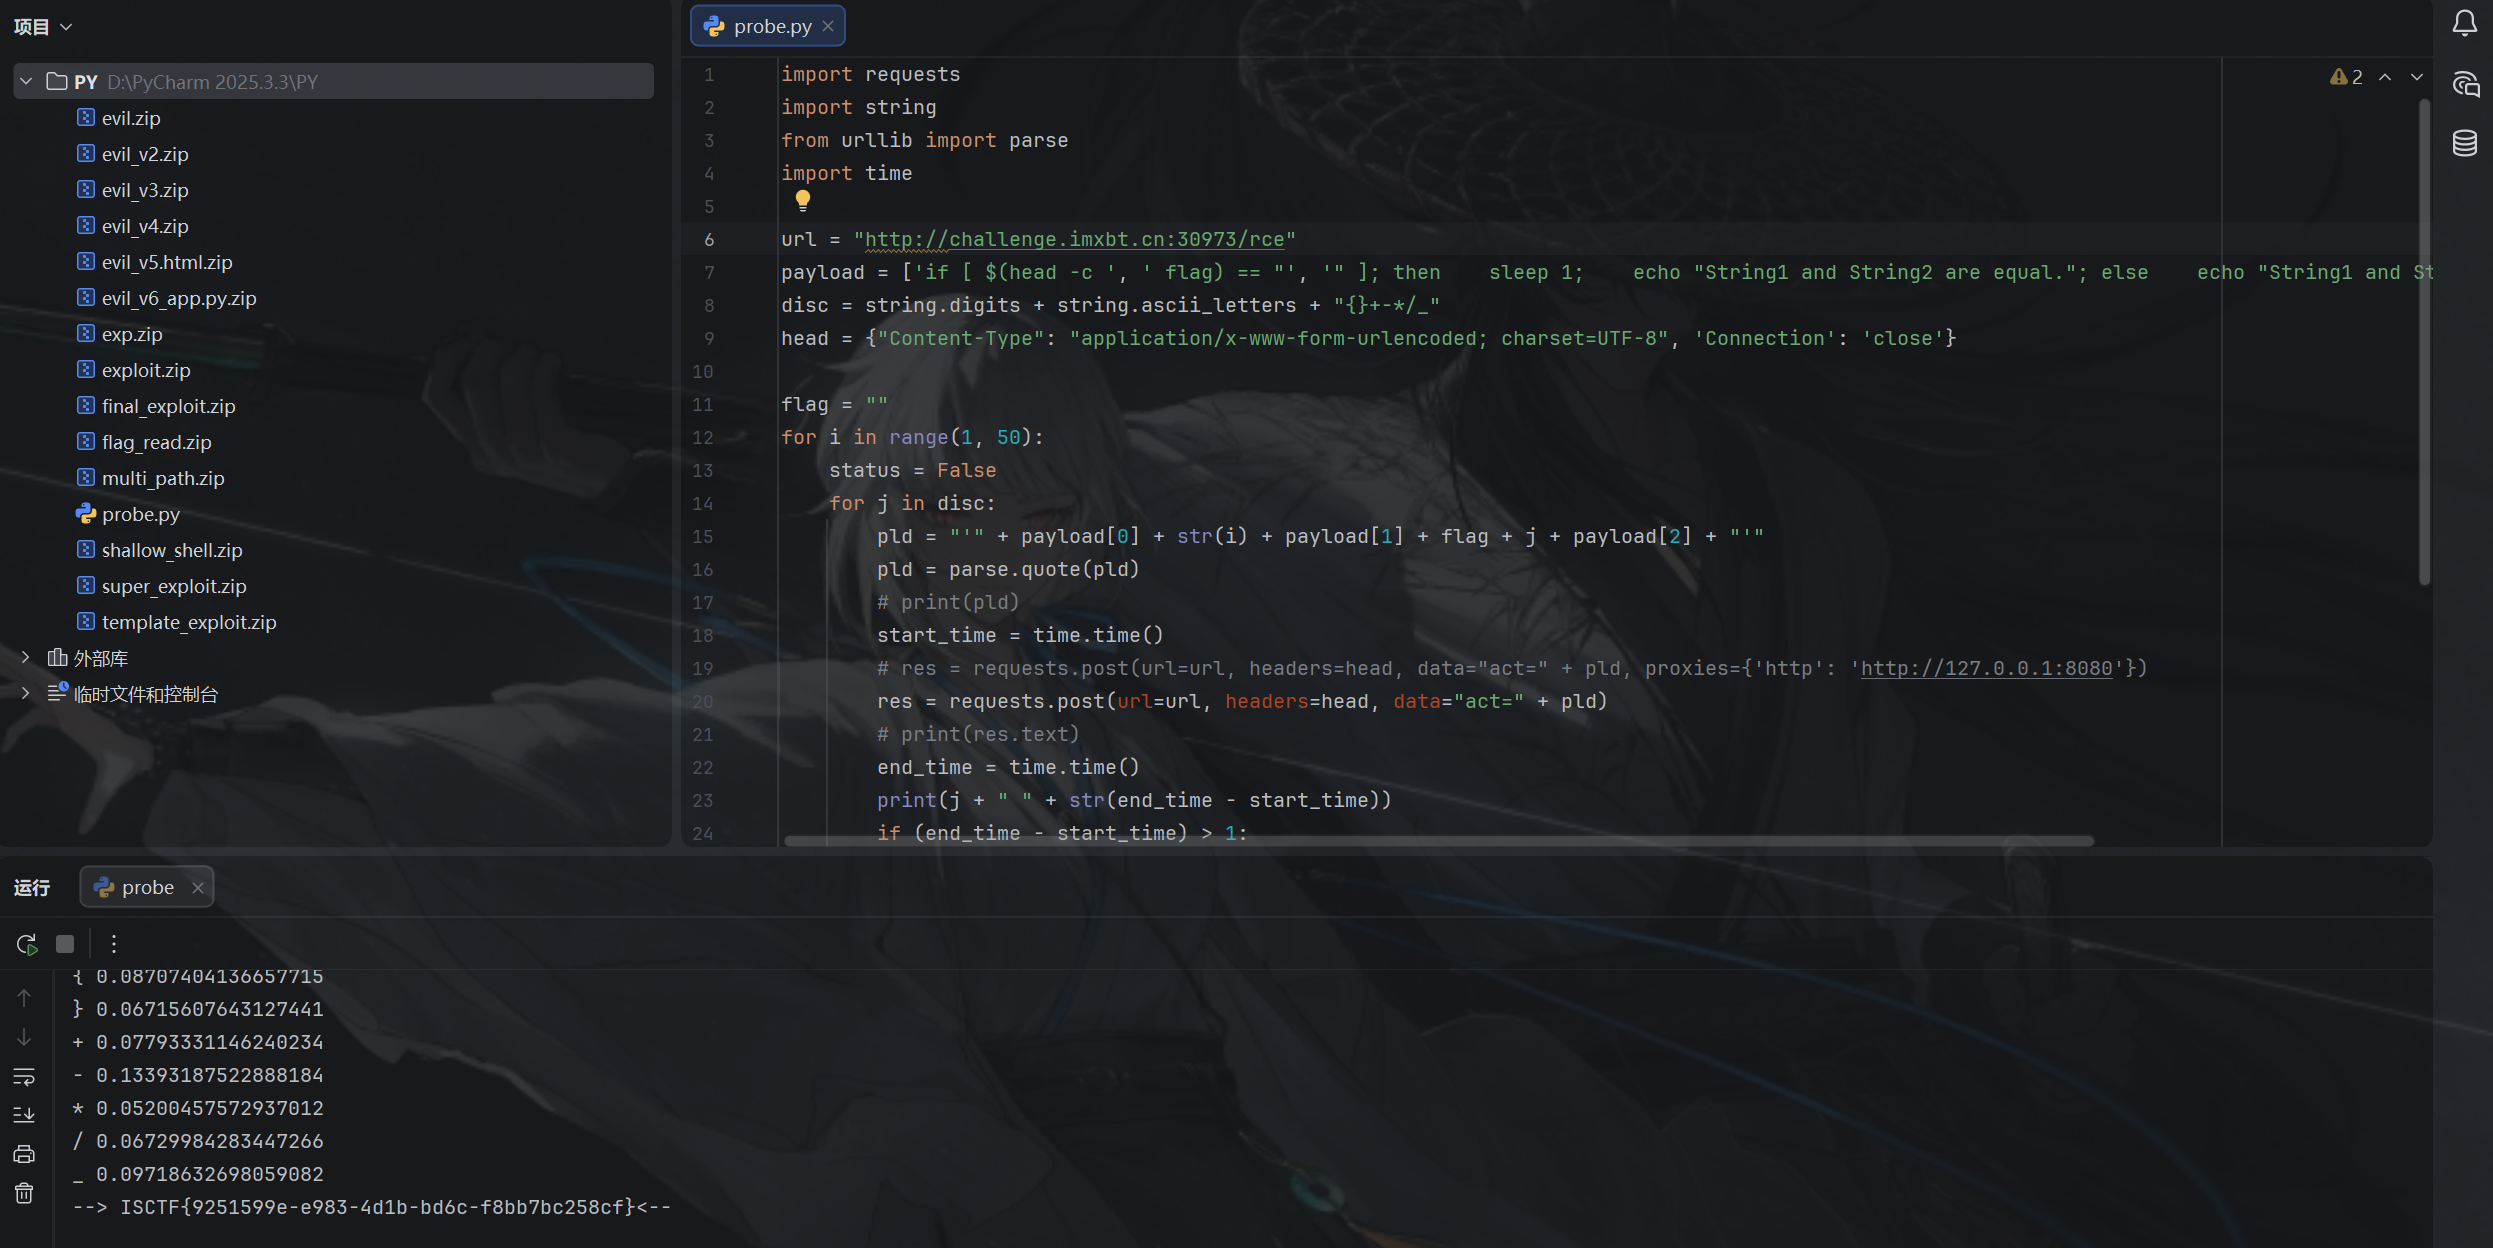Stop the running probe process
The height and width of the screenshot is (1248, 2493).
pyautogui.click(x=65, y=943)
